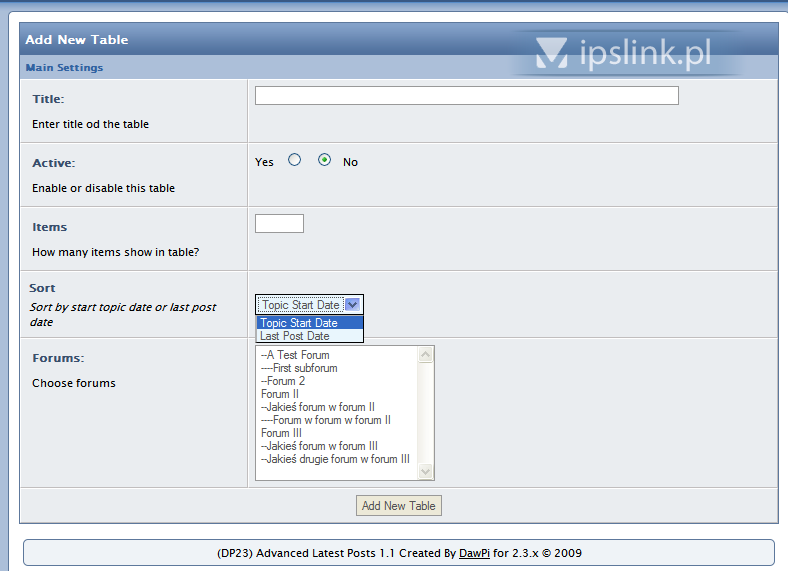Click forums list scroll down arrow

coord(426,472)
